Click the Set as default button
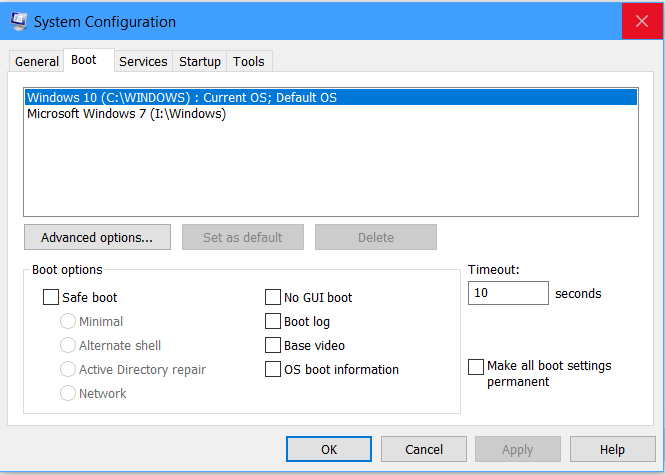665x475 pixels. pyautogui.click(x=243, y=237)
